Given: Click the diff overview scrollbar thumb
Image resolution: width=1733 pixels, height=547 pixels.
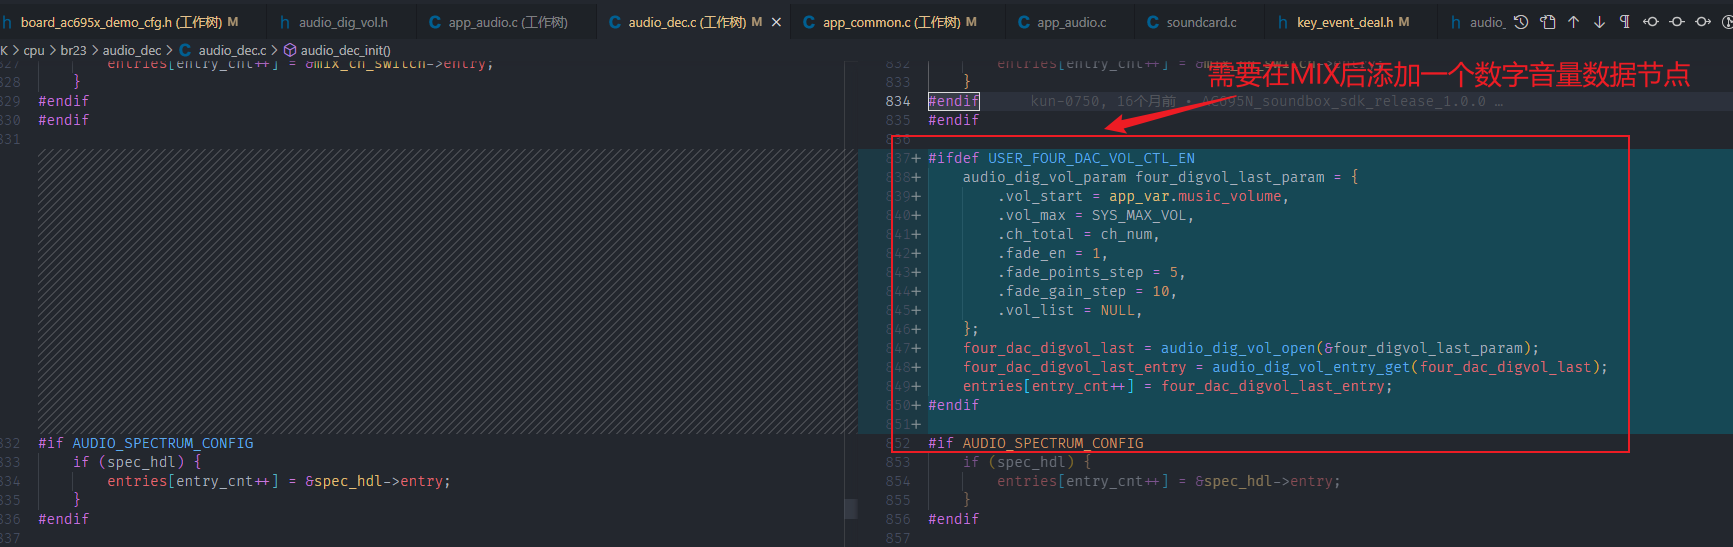Looking at the screenshot, I should click(851, 508).
